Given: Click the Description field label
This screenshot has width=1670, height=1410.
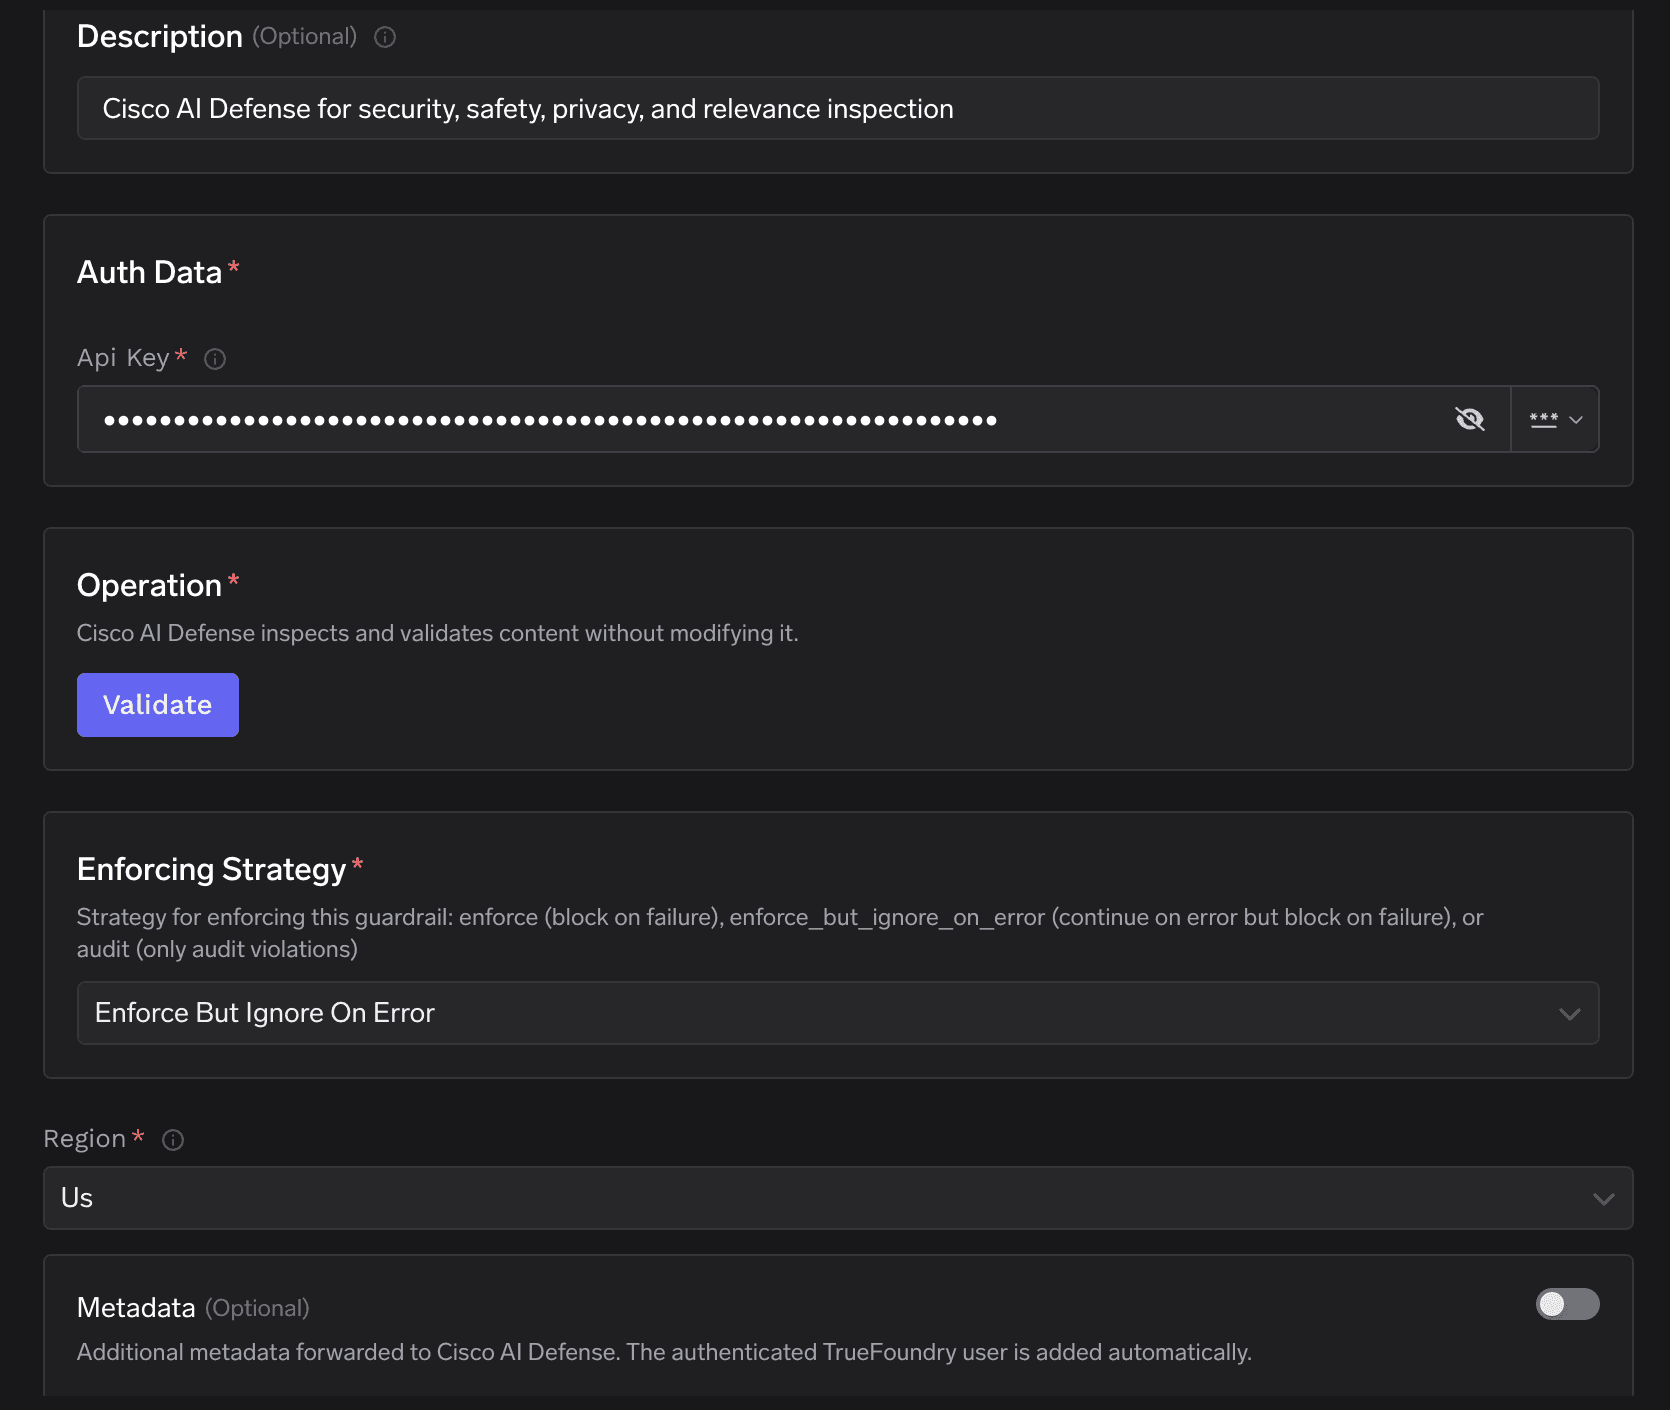Looking at the screenshot, I should tap(160, 36).
